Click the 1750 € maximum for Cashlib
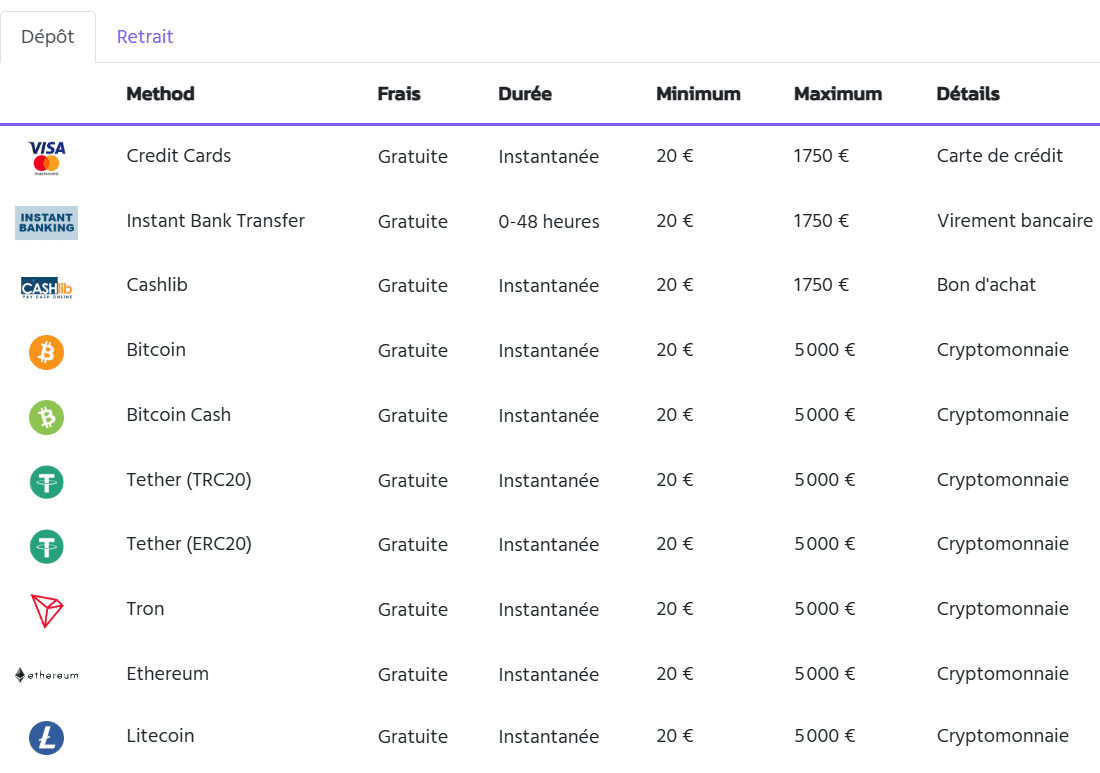Image resolution: width=1100 pixels, height=773 pixels. click(x=821, y=285)
